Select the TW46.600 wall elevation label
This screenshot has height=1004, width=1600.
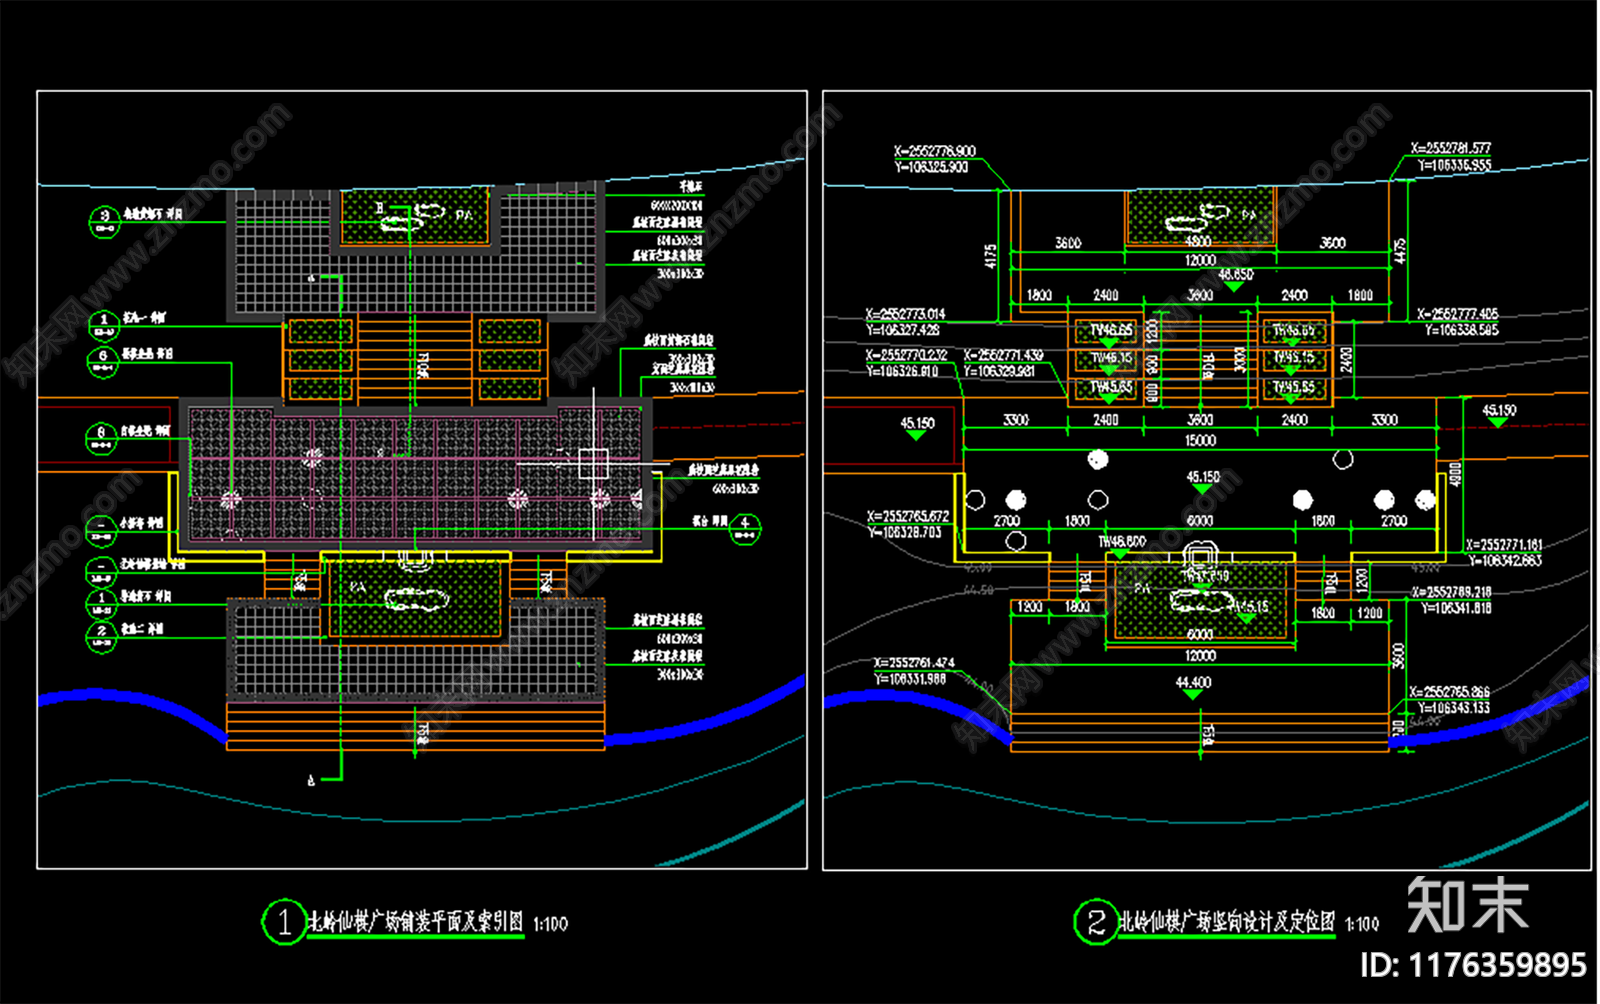coord(1122,541)
